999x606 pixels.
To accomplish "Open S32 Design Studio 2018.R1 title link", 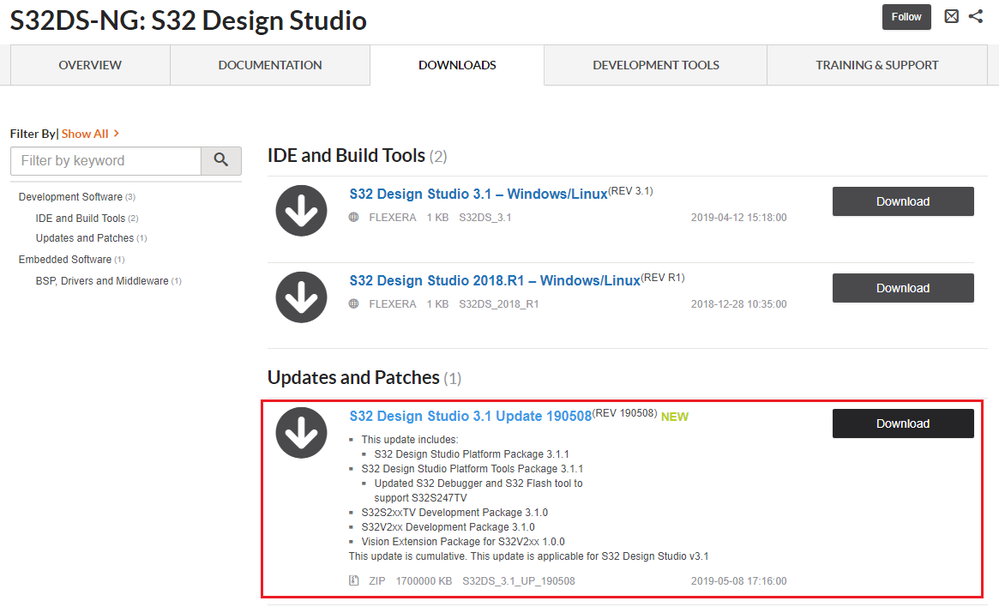I will pyautogui.click(x=494, y=281).
